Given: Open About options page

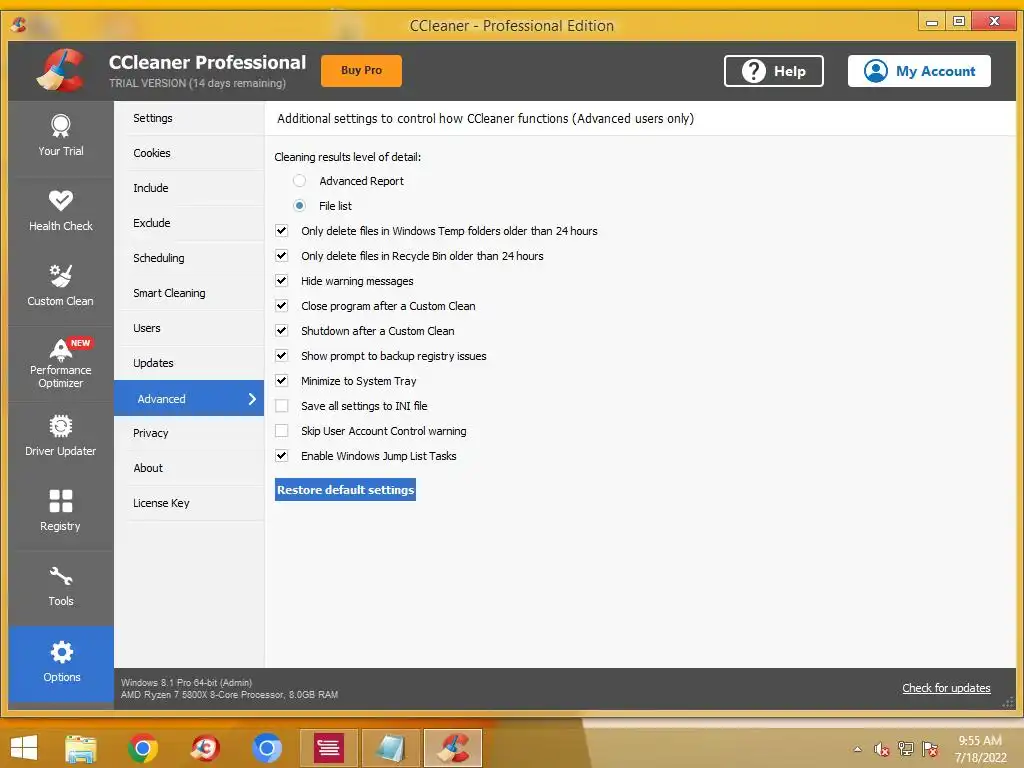Looking at the screenshot, I should (x=189, y=468).
